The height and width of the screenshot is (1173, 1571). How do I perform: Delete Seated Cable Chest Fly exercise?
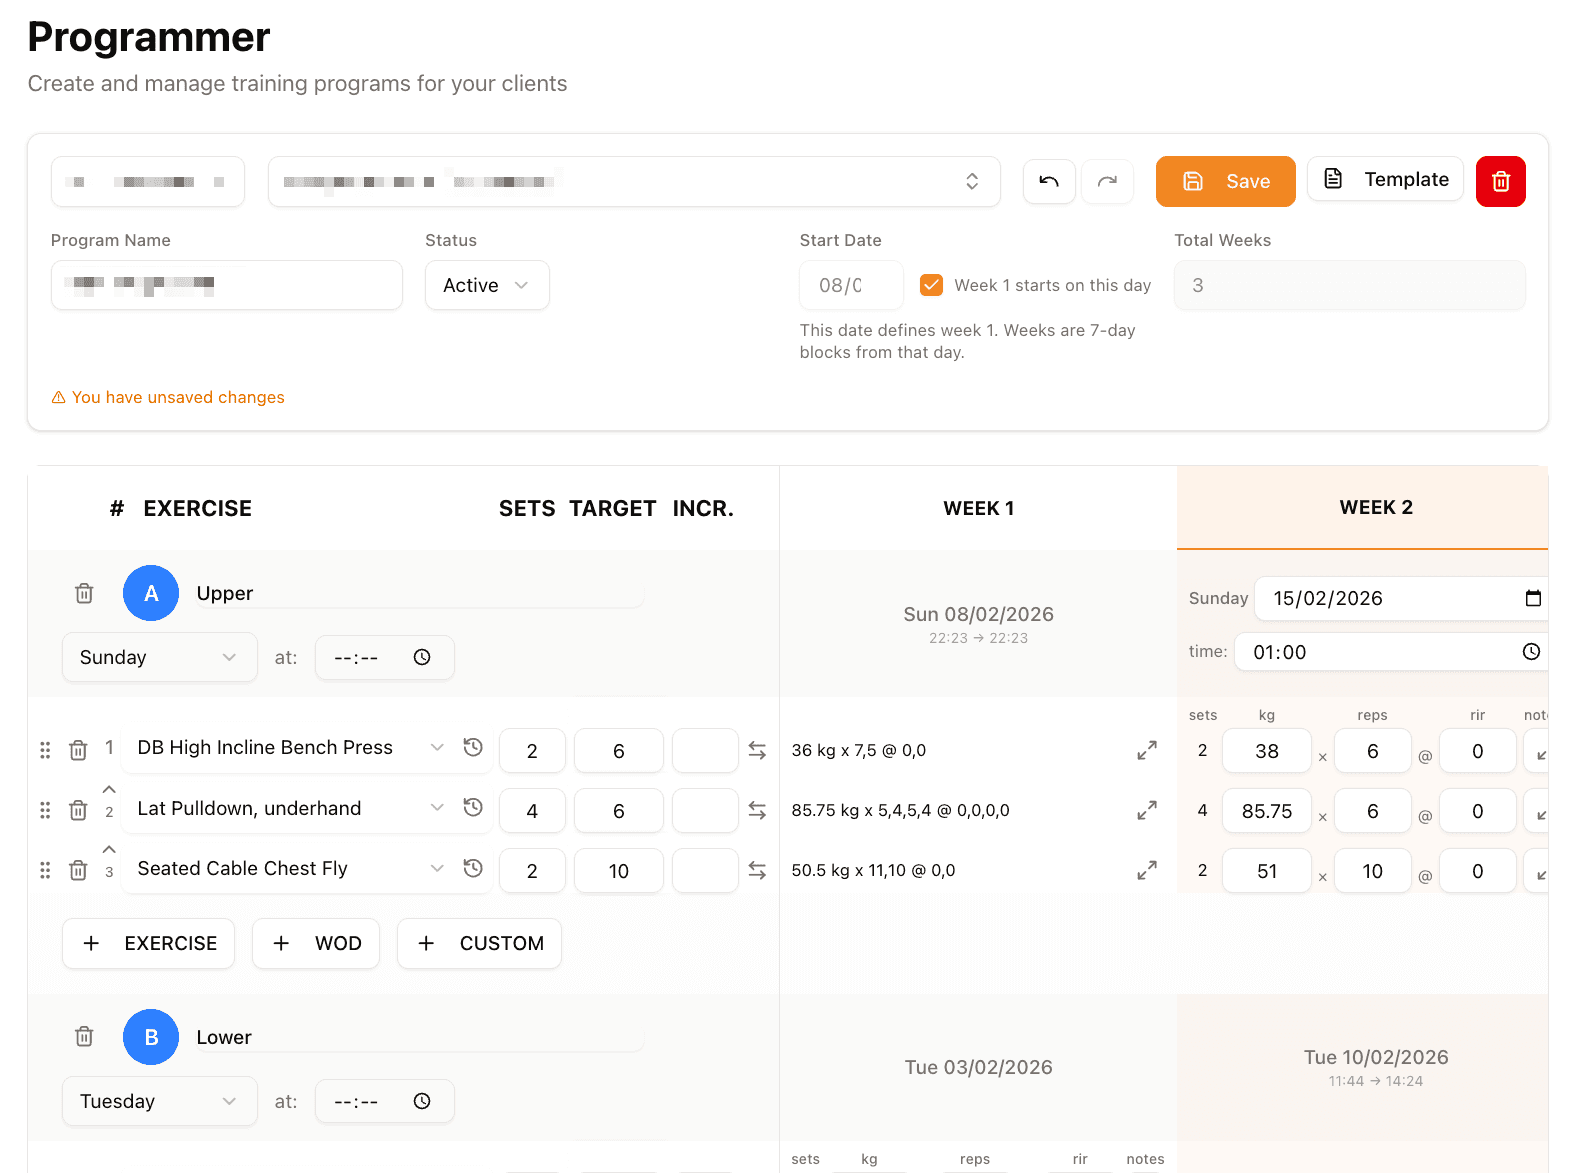(x=78, y=870)
